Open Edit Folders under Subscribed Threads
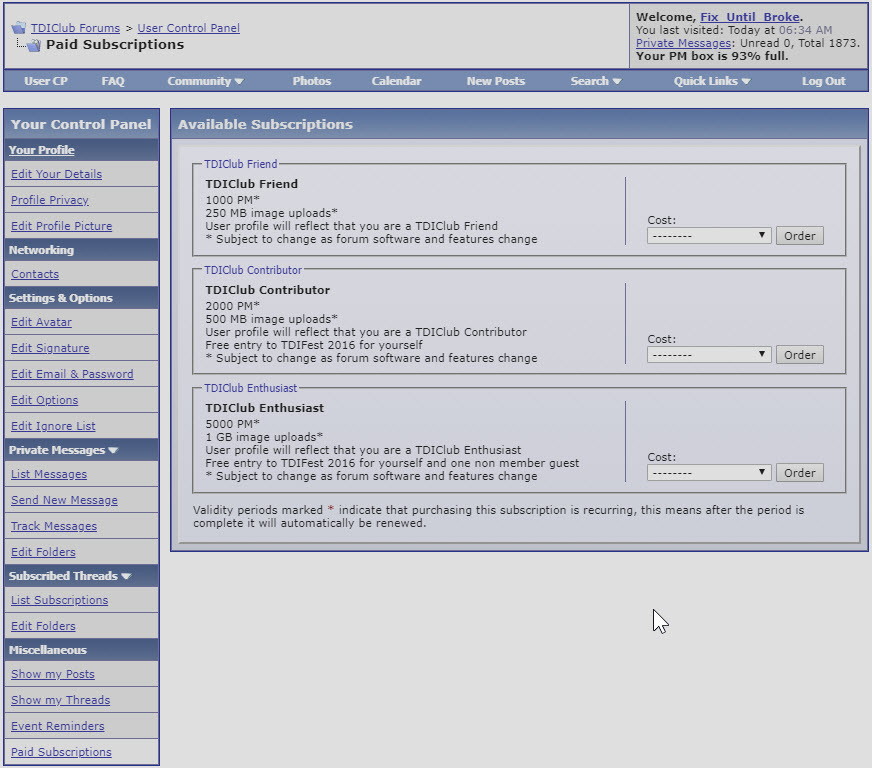872x768 pixels. (43, 626)
